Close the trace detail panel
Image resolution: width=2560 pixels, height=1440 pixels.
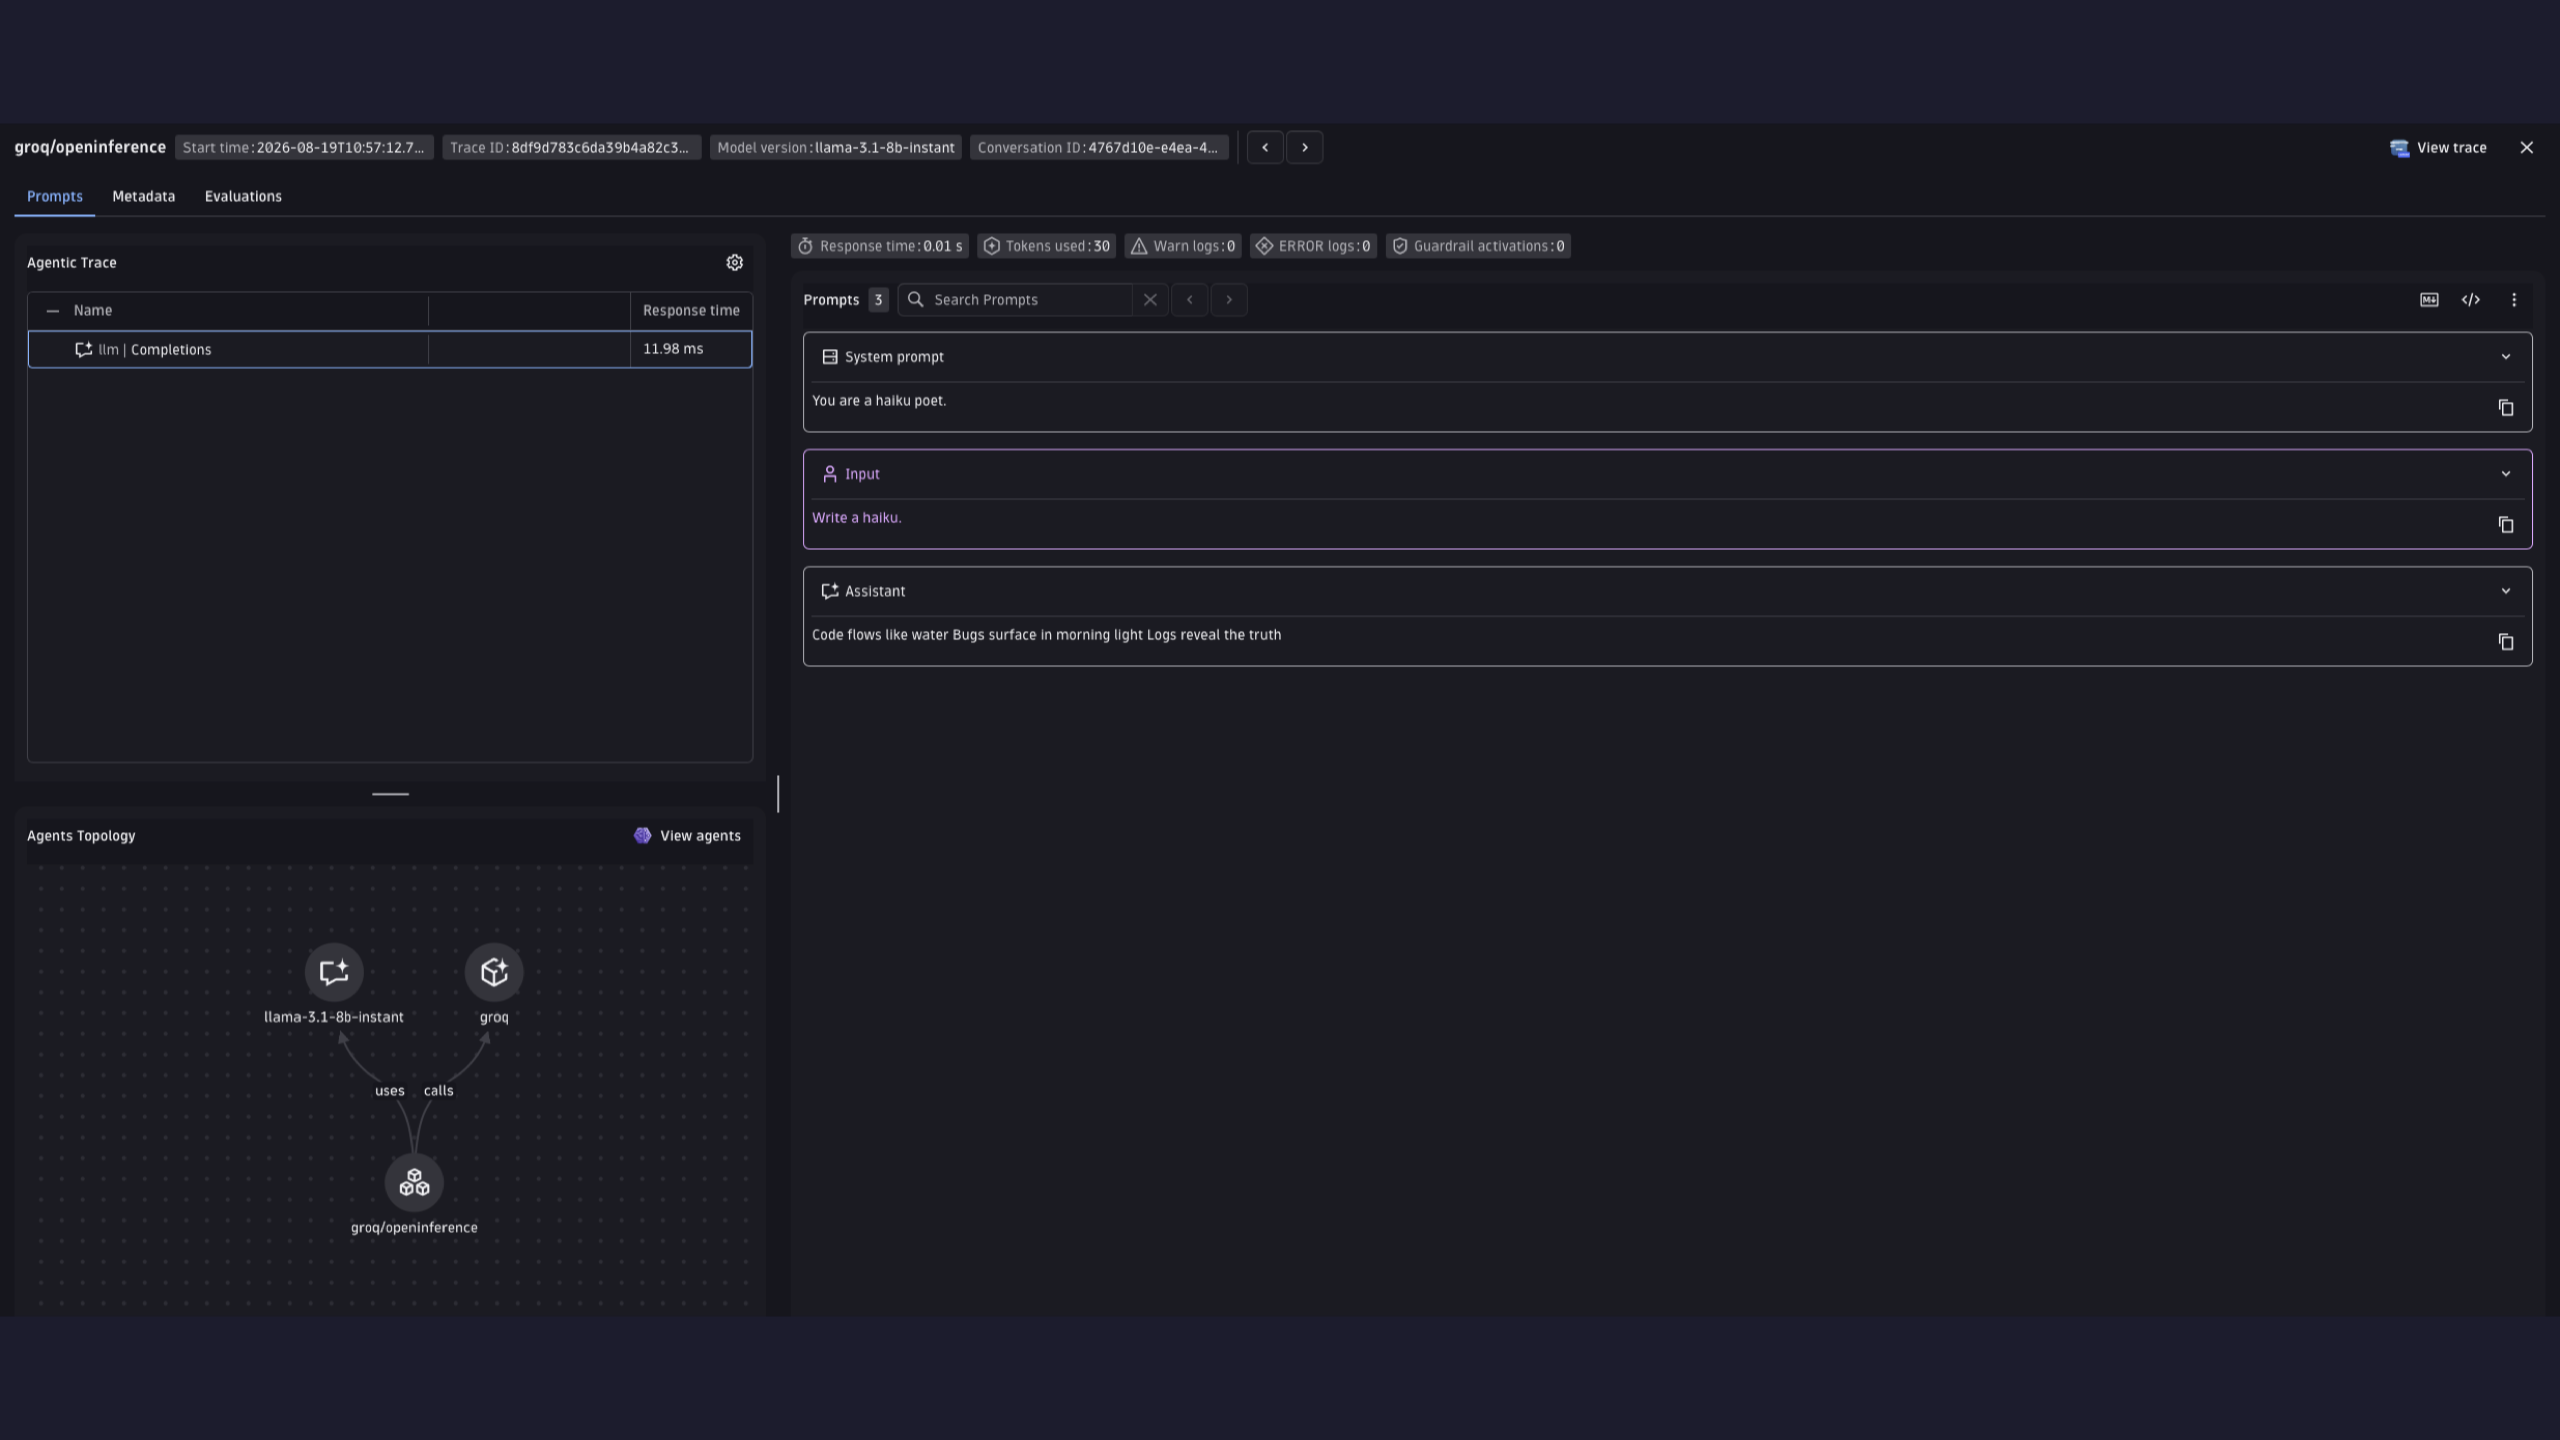click(2527, 148)
